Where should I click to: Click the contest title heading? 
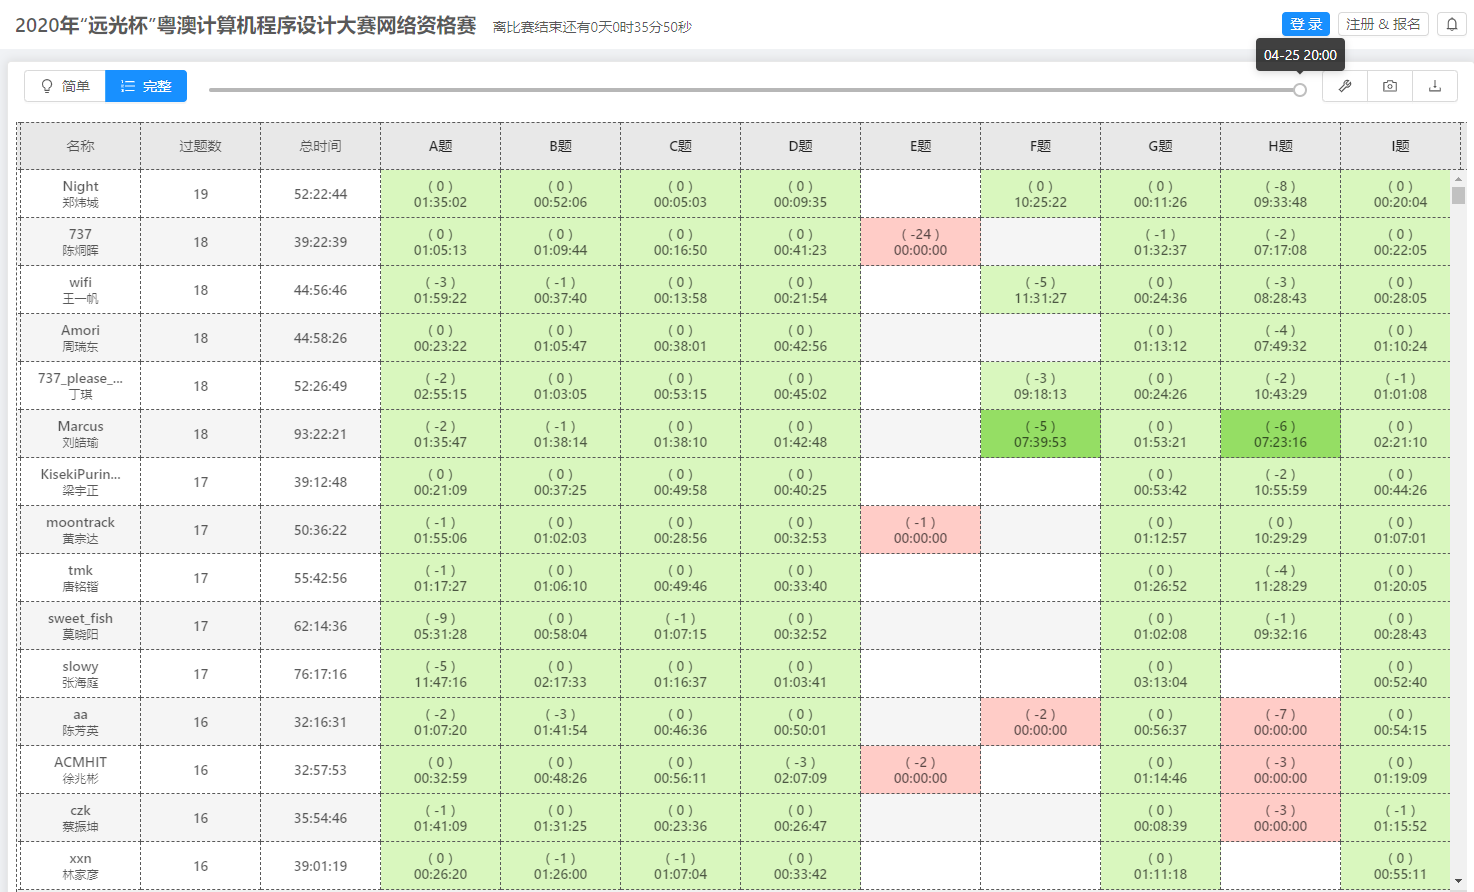pyautogui.click(x=245, y=25)
